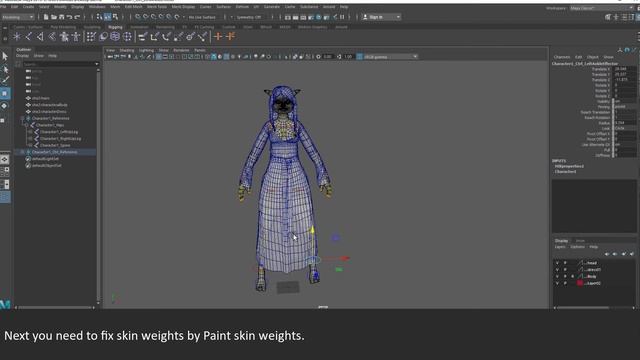Select defaultLightSet in the Outliner
The width and height of the screenshot is (640, 360).
pos(45,159)
